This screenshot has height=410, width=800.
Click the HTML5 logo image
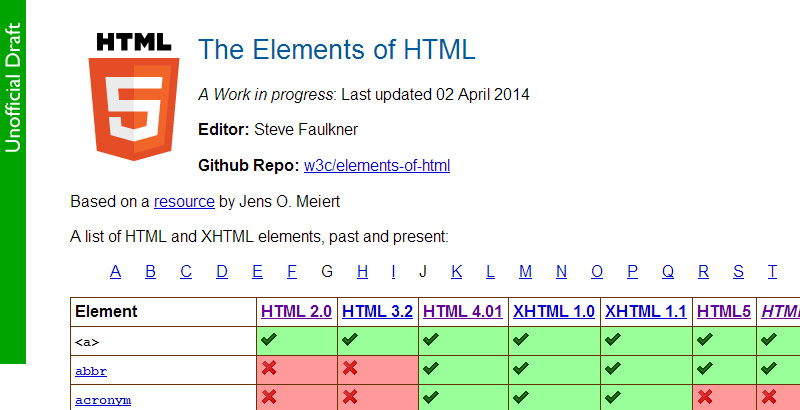[133, 96]
